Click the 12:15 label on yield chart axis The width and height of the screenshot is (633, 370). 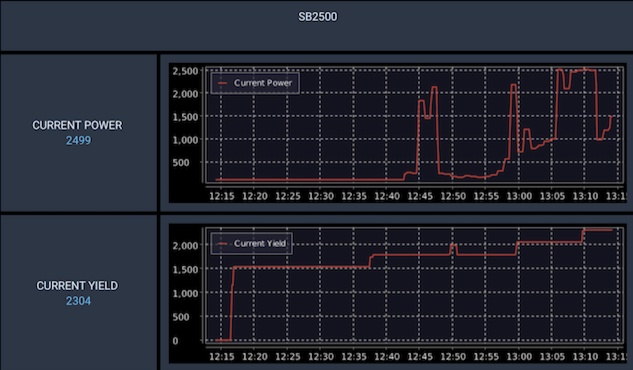click(x=222, y=357)
